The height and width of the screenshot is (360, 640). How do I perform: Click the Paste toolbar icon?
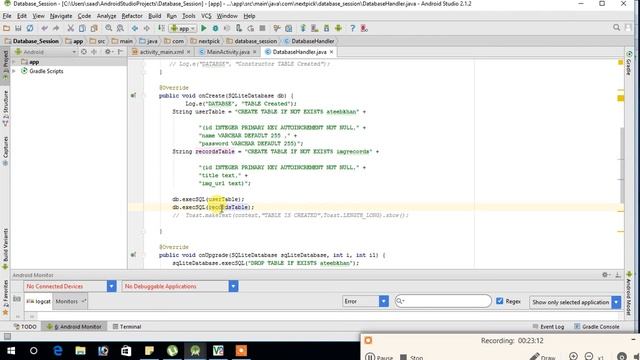point(94,28)
